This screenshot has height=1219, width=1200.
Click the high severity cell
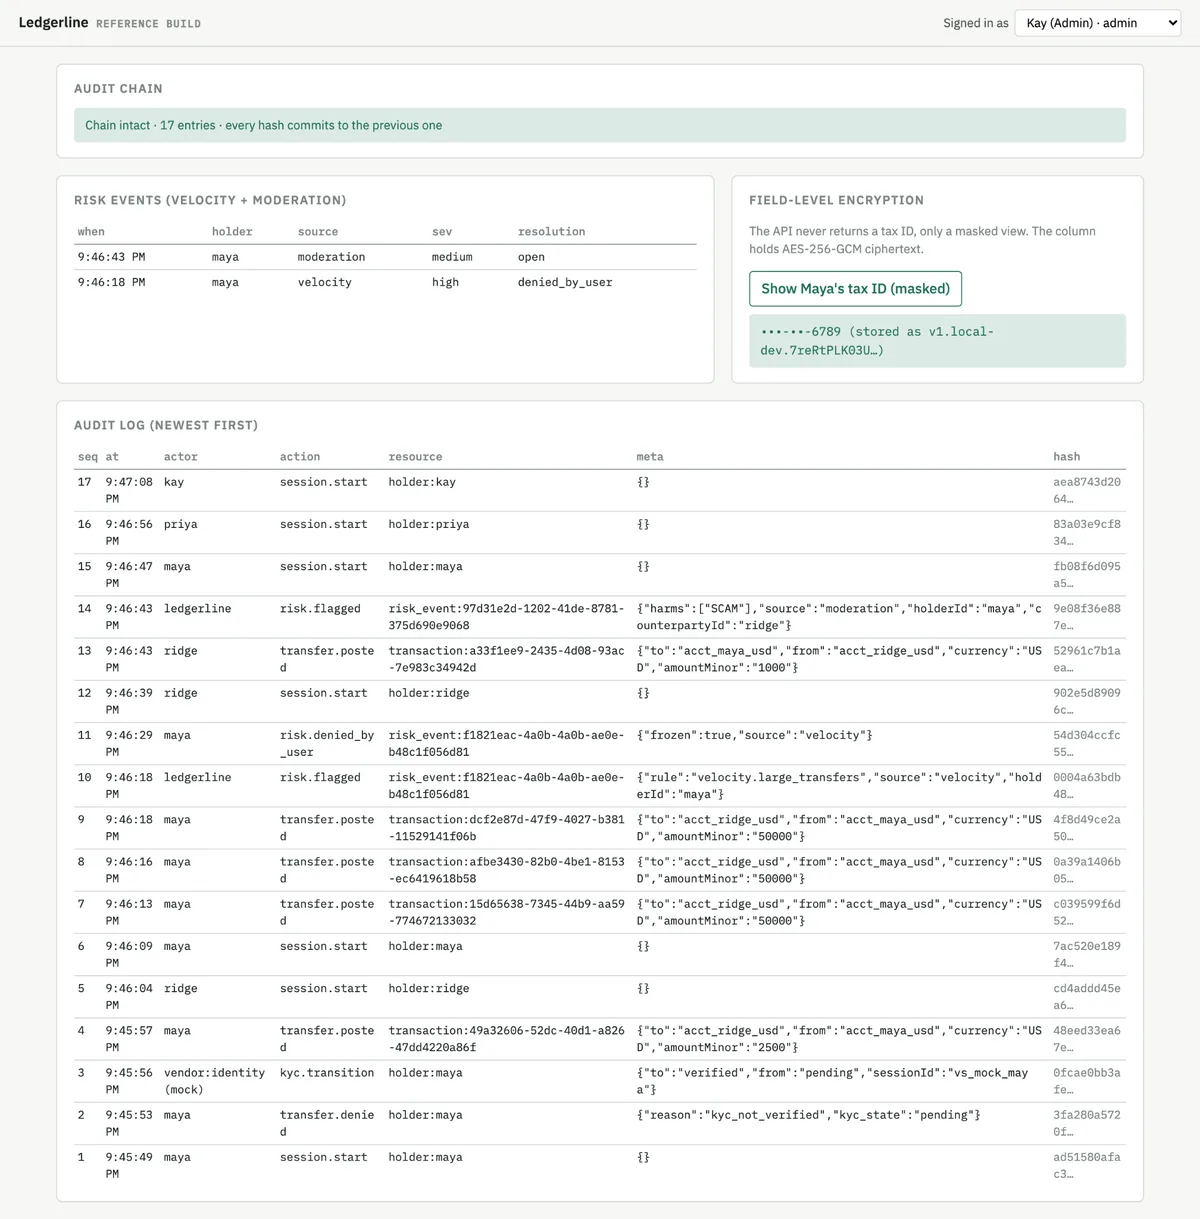[x=445, y=282]
